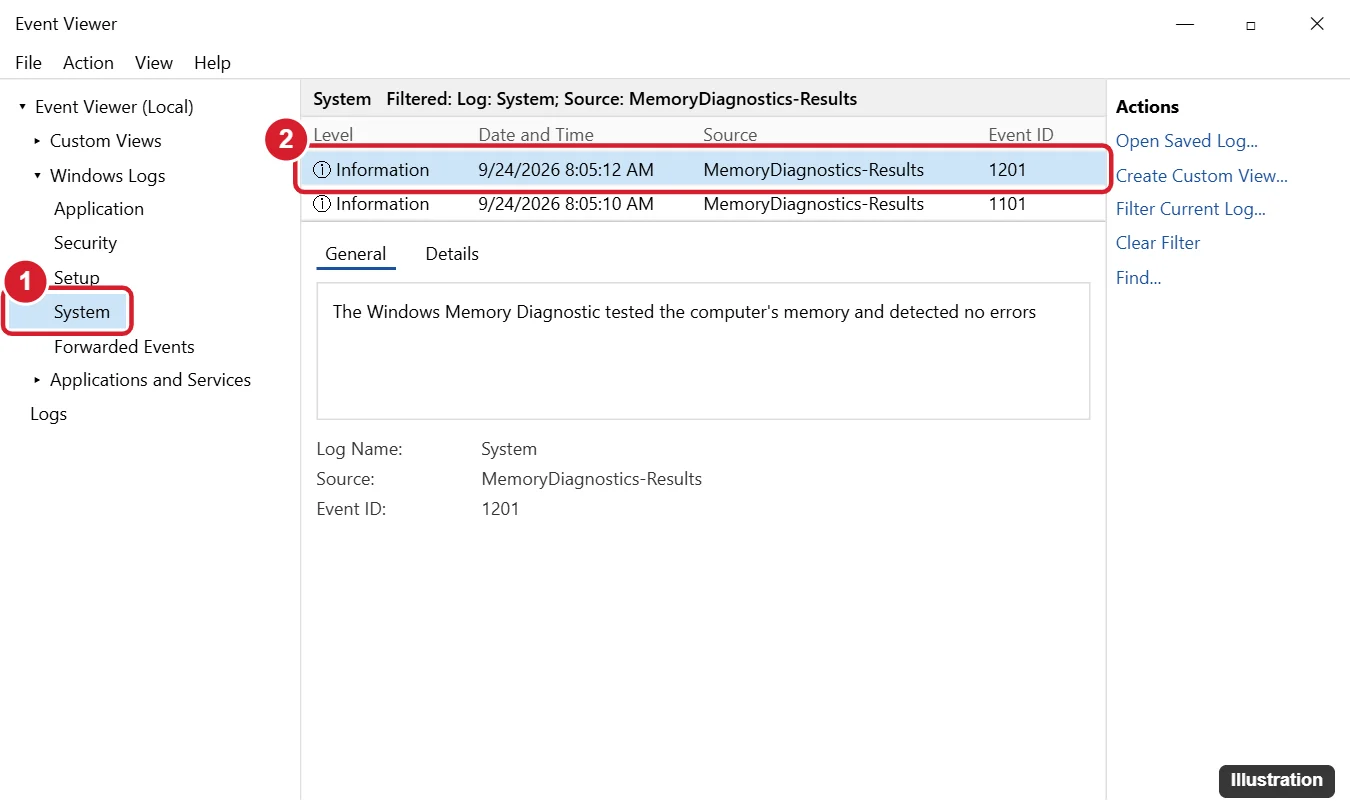
Task: Click the Event ID 1101 cell
Action: [x=1007, y=204]
